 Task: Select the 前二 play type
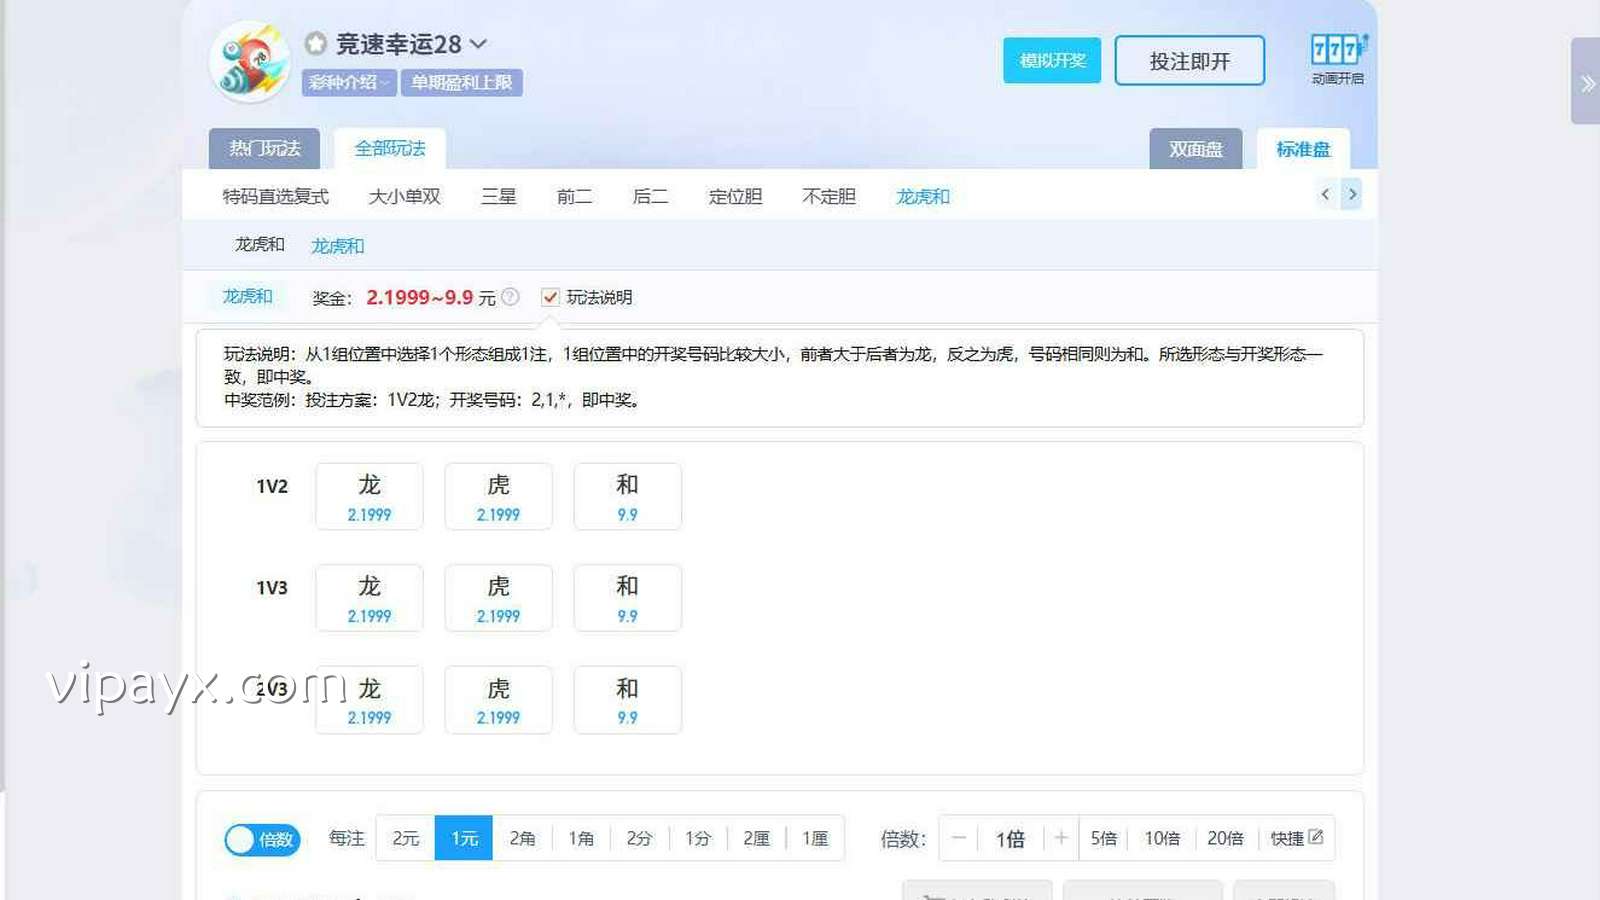(x=574, y=196)
